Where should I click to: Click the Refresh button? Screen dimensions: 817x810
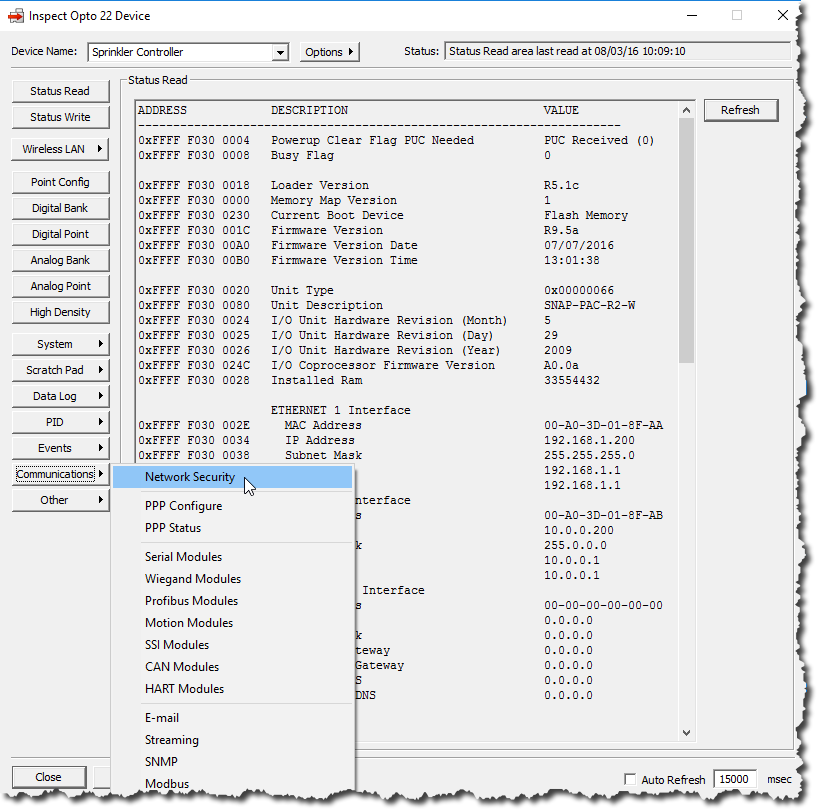pos(740,110)
